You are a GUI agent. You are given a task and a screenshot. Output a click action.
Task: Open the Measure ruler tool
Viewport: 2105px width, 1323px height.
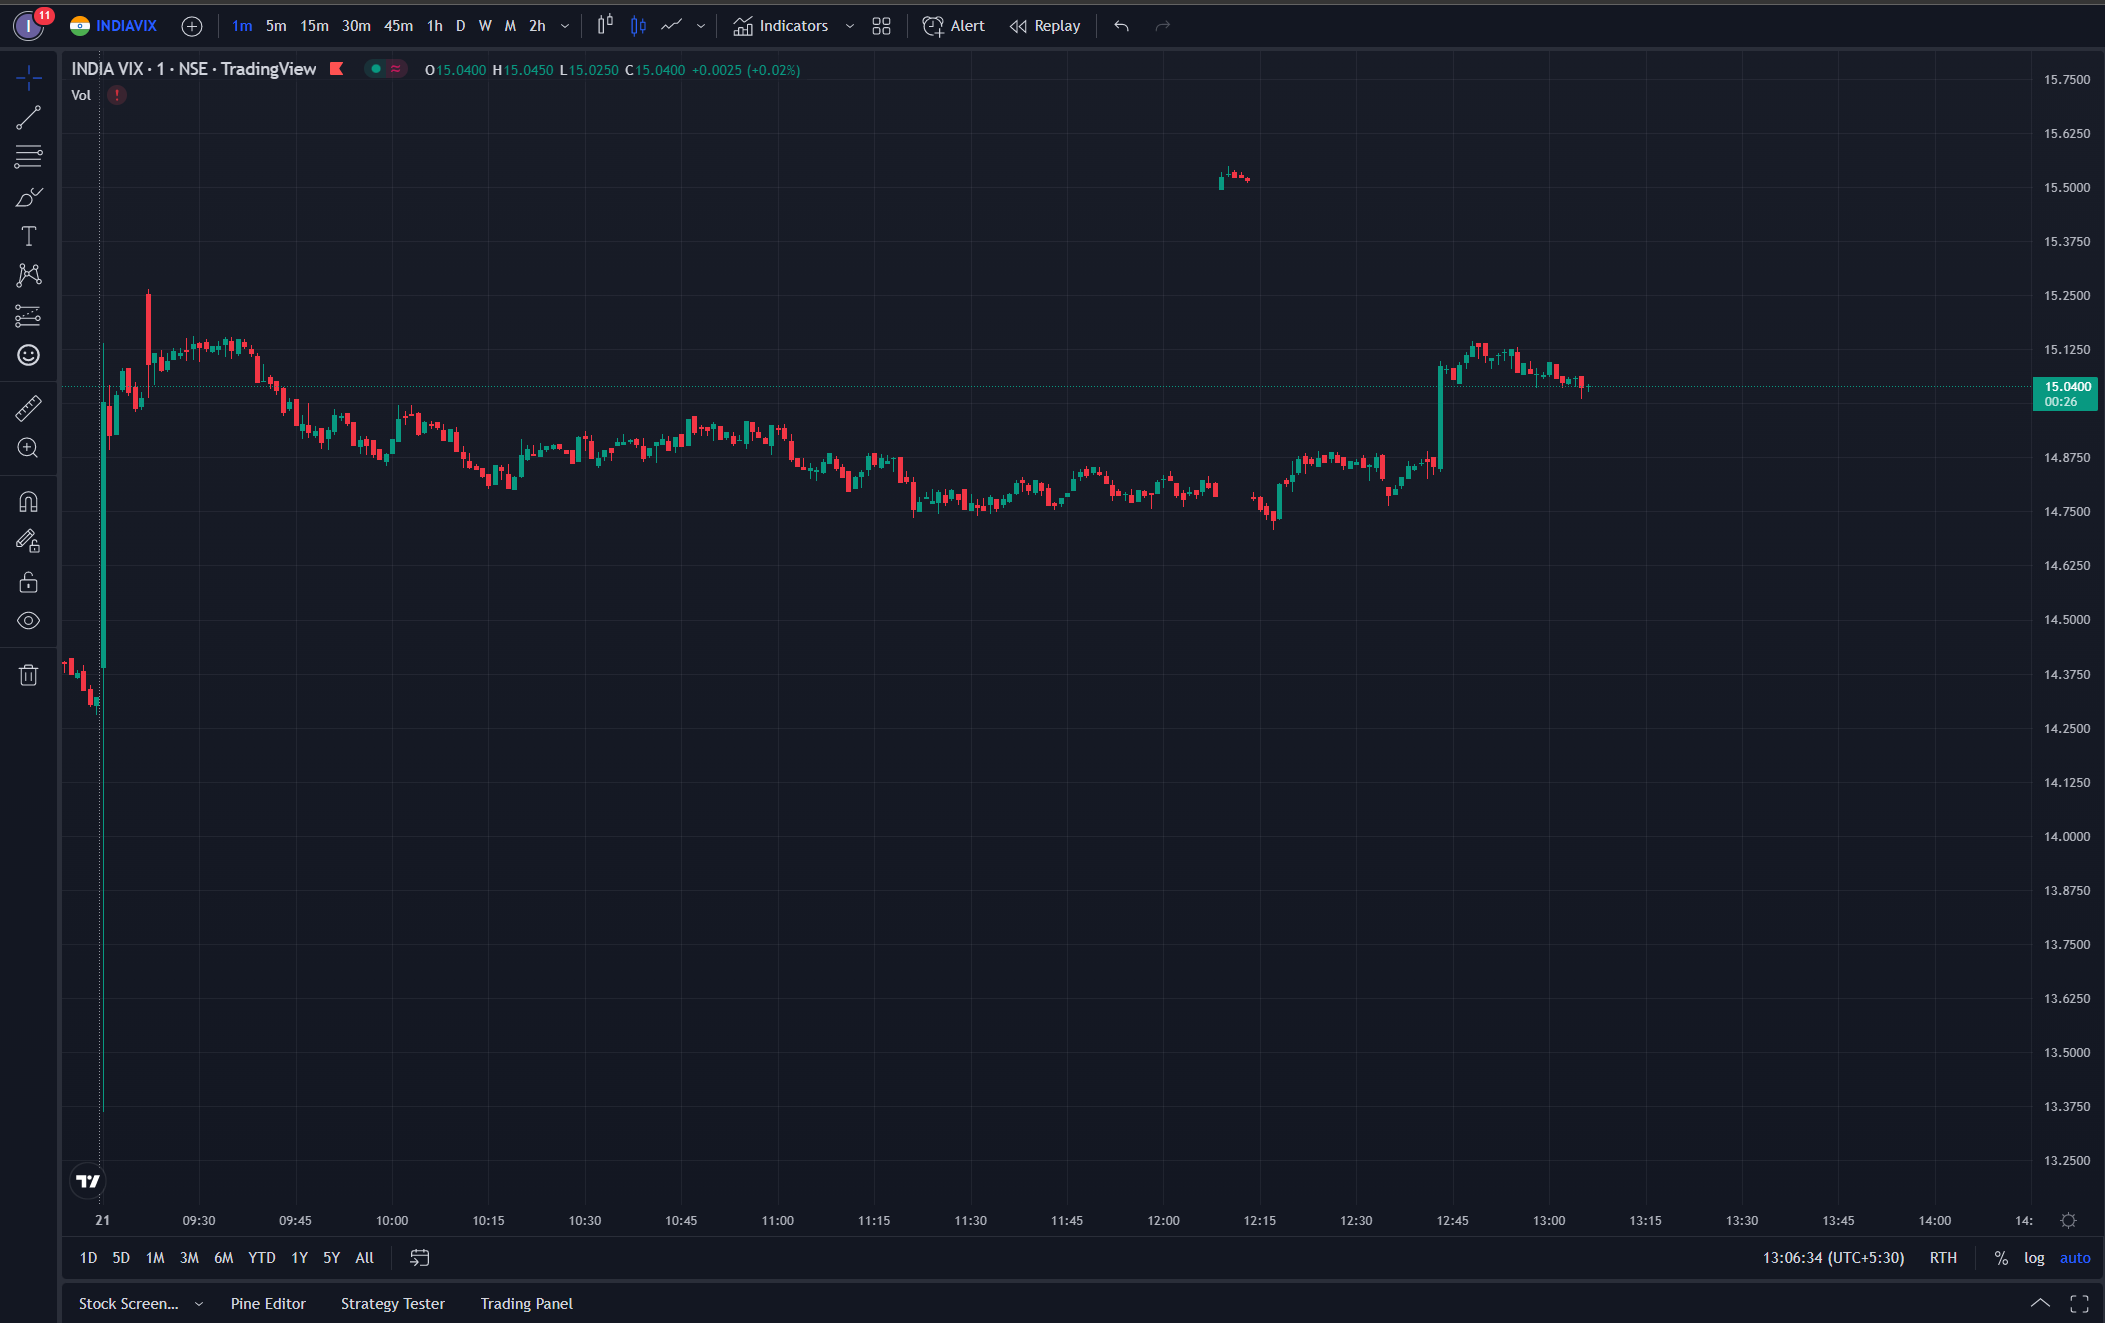pos(28,408)
